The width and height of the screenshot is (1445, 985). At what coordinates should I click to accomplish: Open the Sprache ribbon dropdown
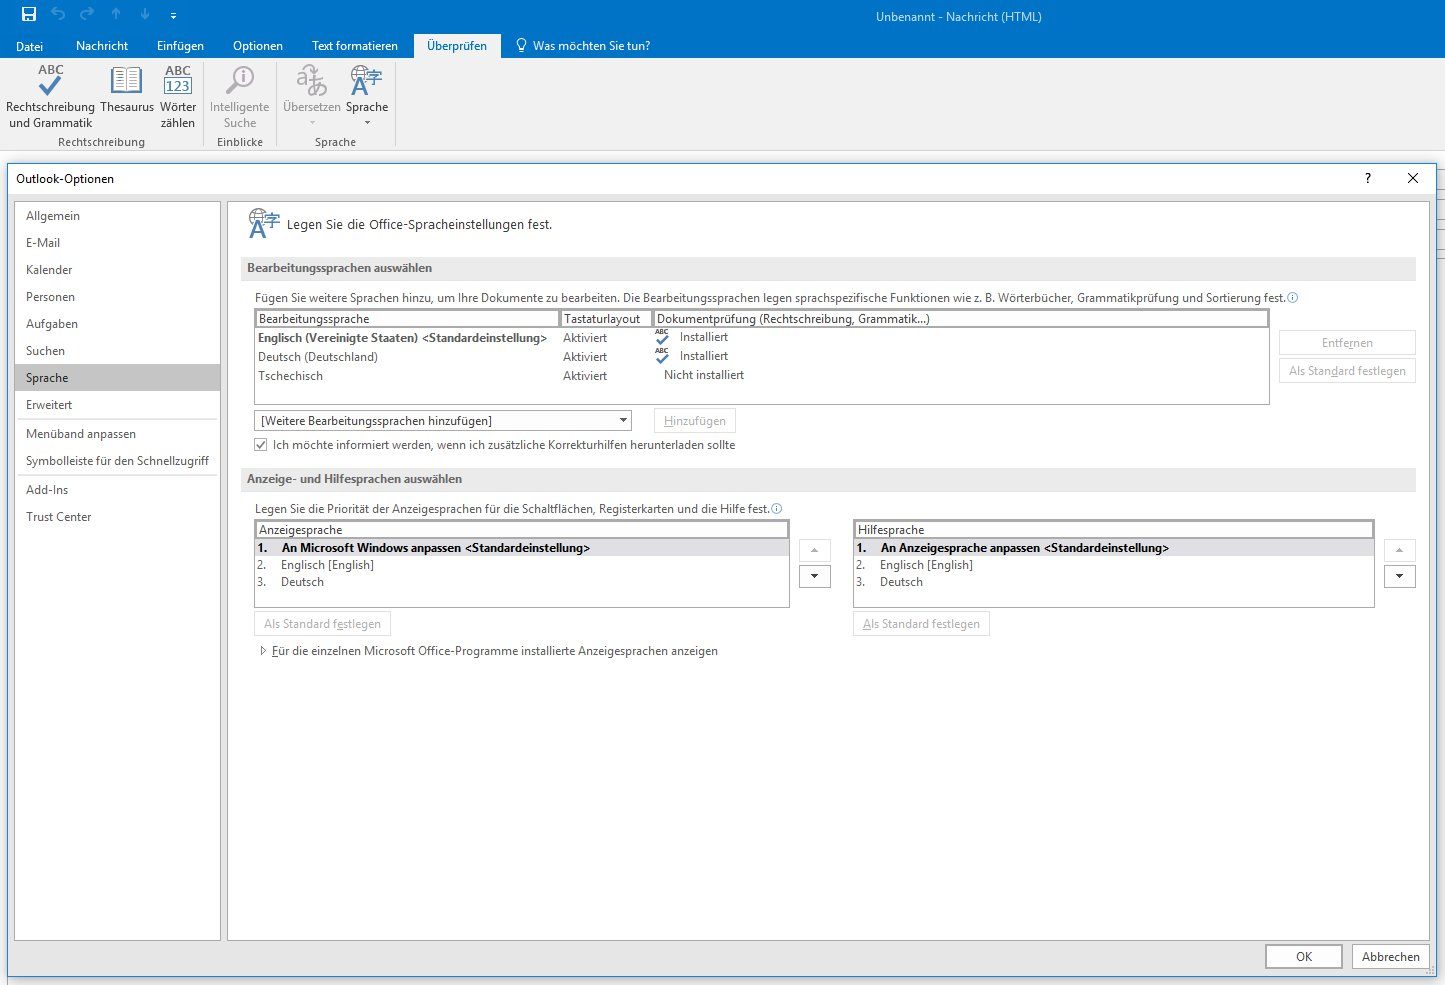(367, 97)
